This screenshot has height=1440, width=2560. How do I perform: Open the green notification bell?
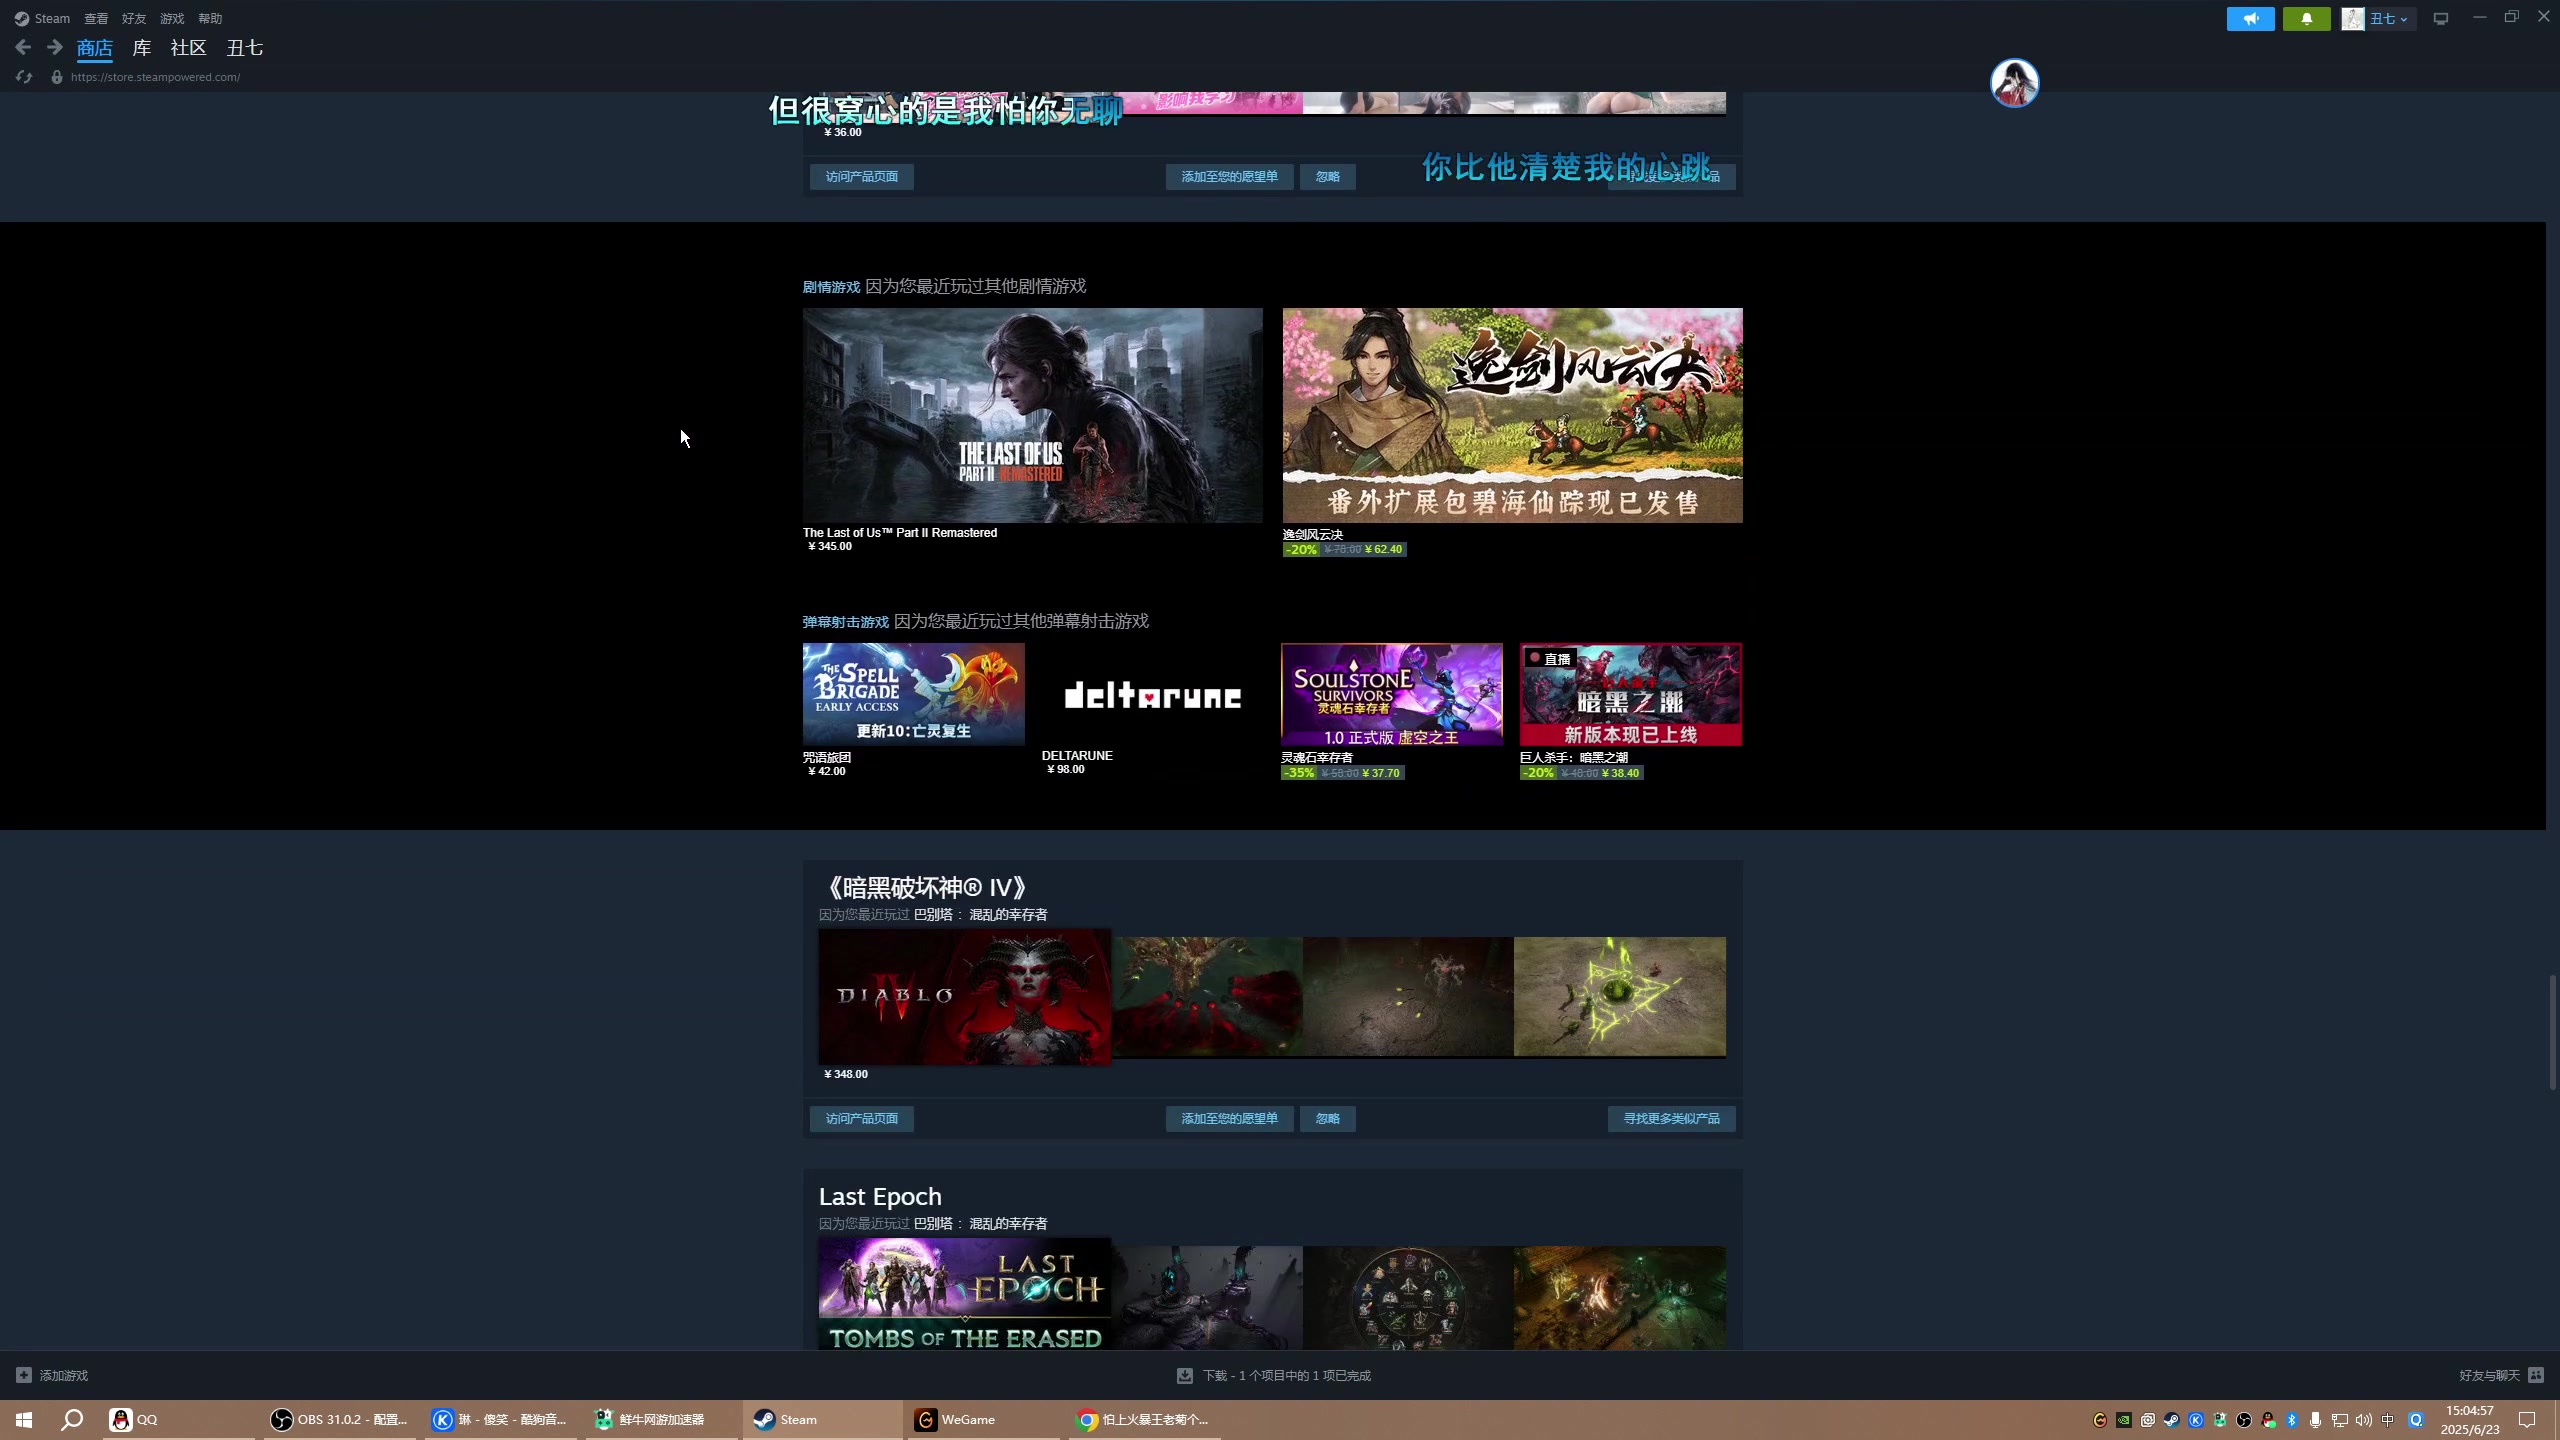tap(2306, 19)
